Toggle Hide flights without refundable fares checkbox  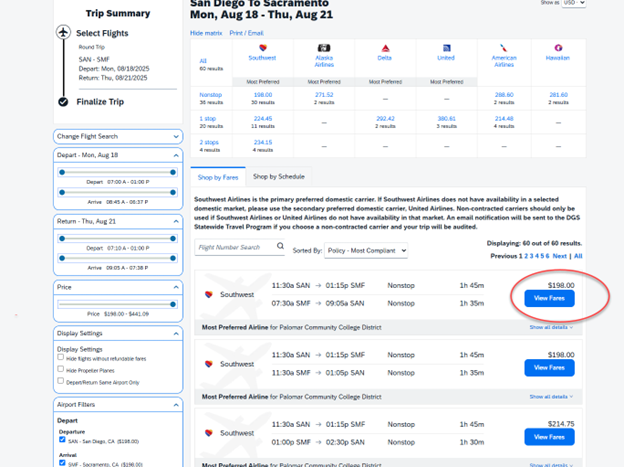click(x=60, y=357)
